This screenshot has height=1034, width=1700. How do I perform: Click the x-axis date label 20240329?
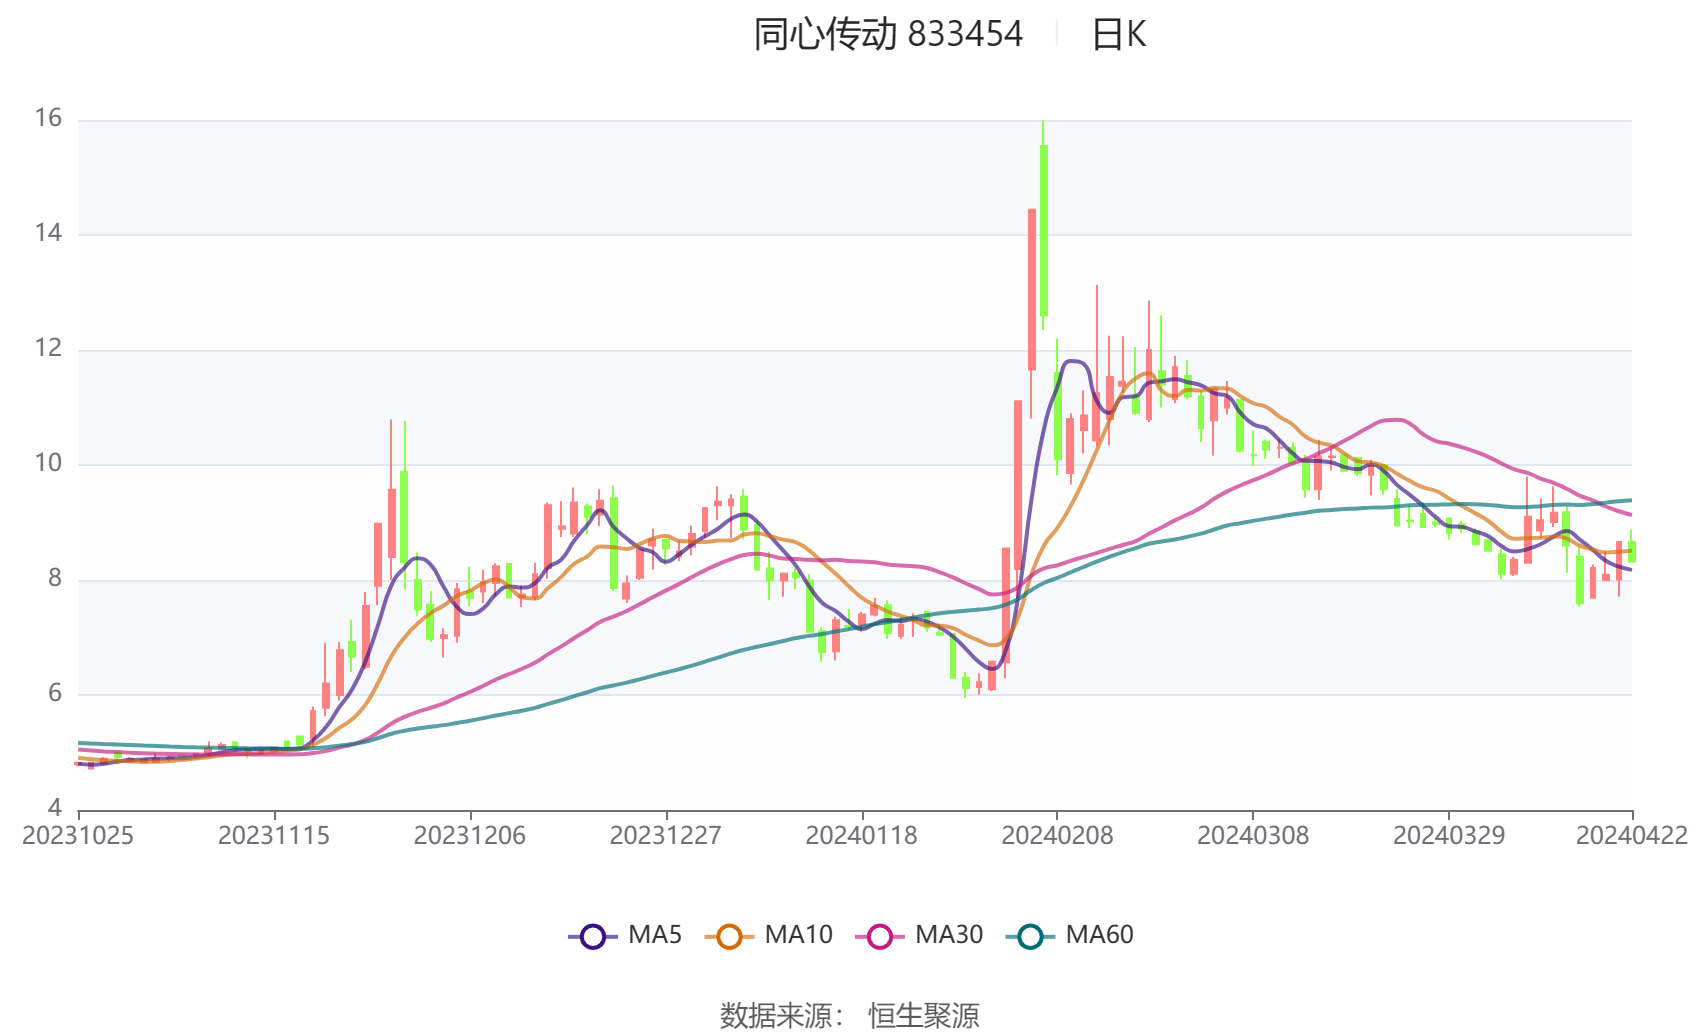[x=1449, y=836]
